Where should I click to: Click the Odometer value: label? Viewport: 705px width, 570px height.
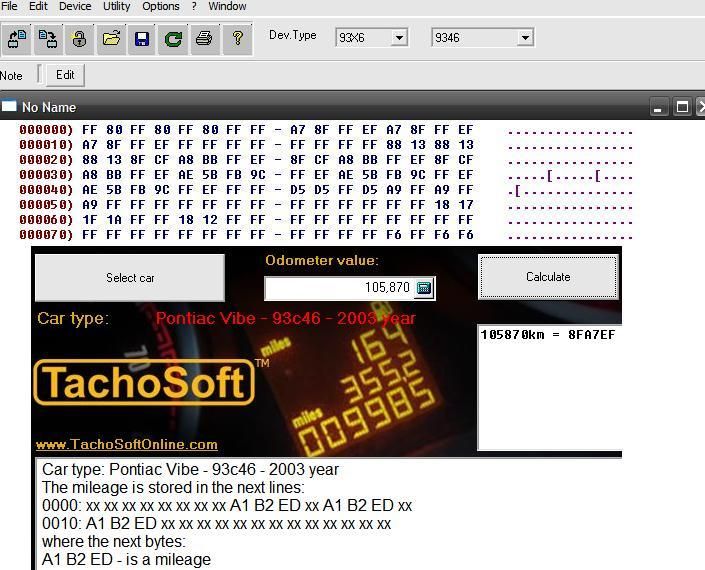coord(322,260)
